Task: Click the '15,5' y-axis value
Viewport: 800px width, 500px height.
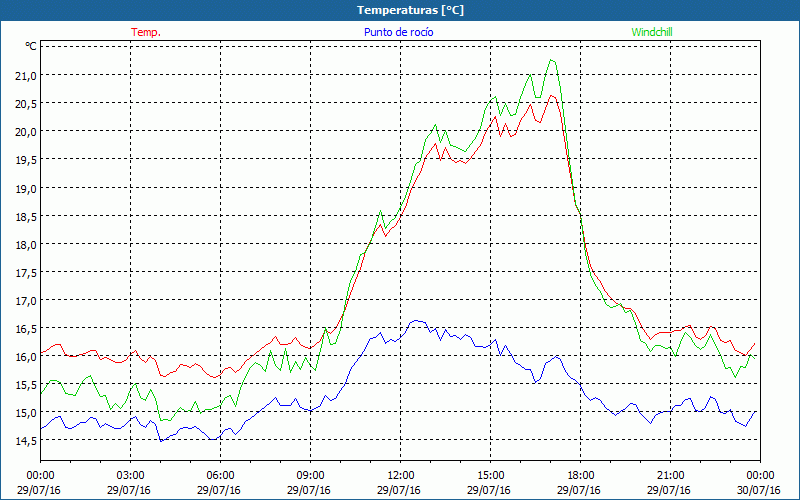Action: (27, 385)
